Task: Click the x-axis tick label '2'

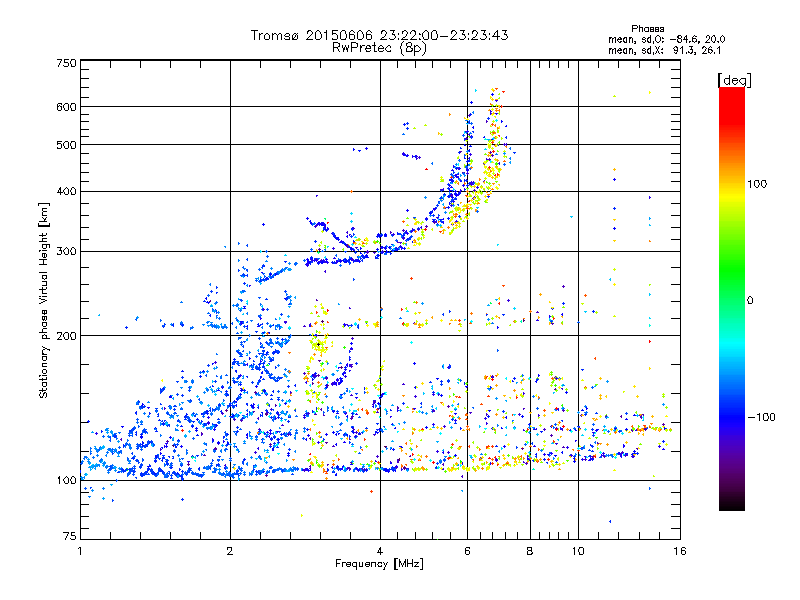Action: [x=230, y=551]
